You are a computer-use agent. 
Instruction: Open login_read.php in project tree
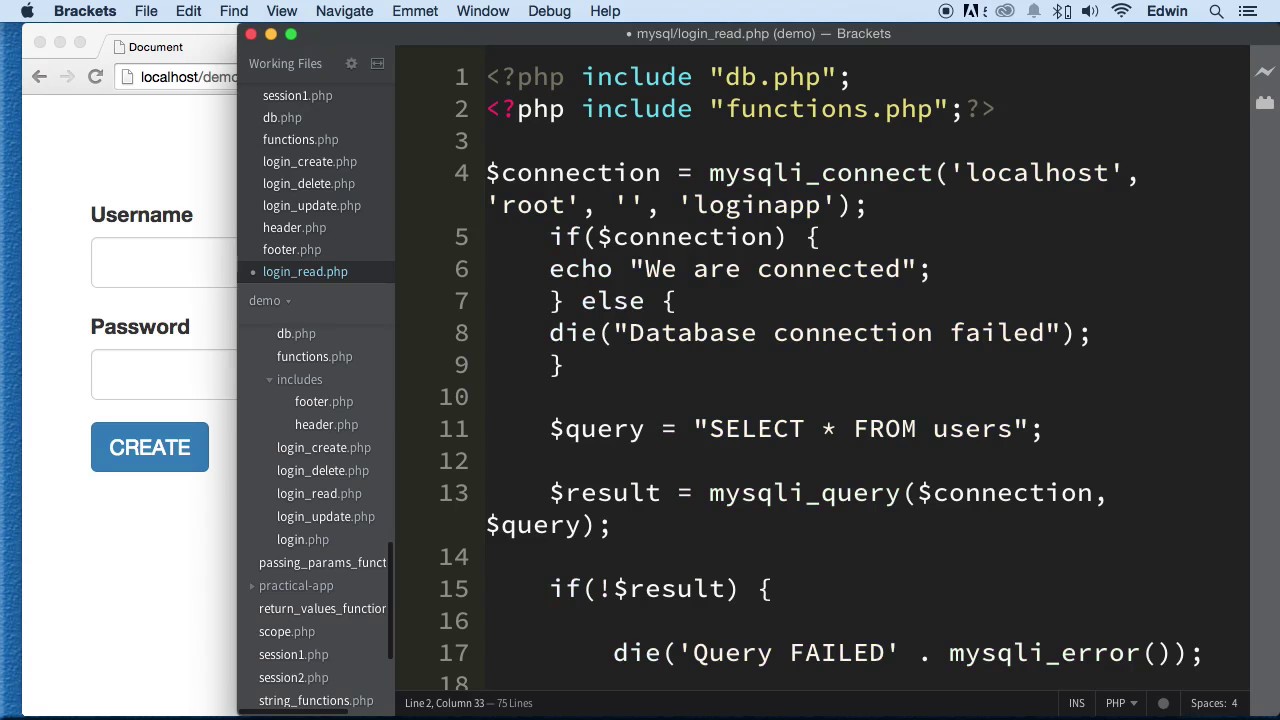319,494
